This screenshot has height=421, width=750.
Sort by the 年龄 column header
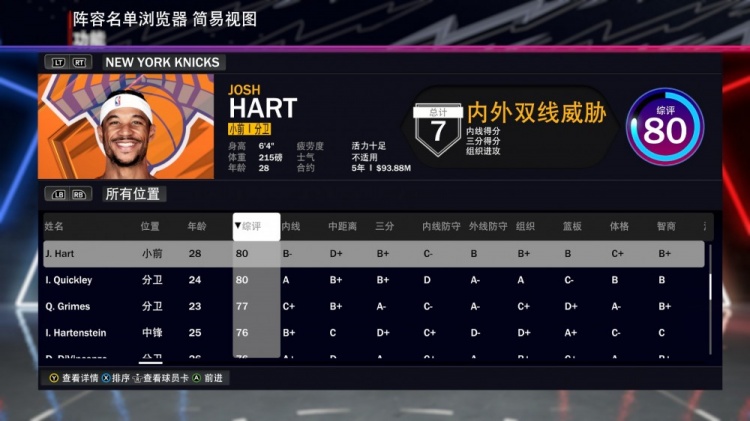click(x=197, y=226)
